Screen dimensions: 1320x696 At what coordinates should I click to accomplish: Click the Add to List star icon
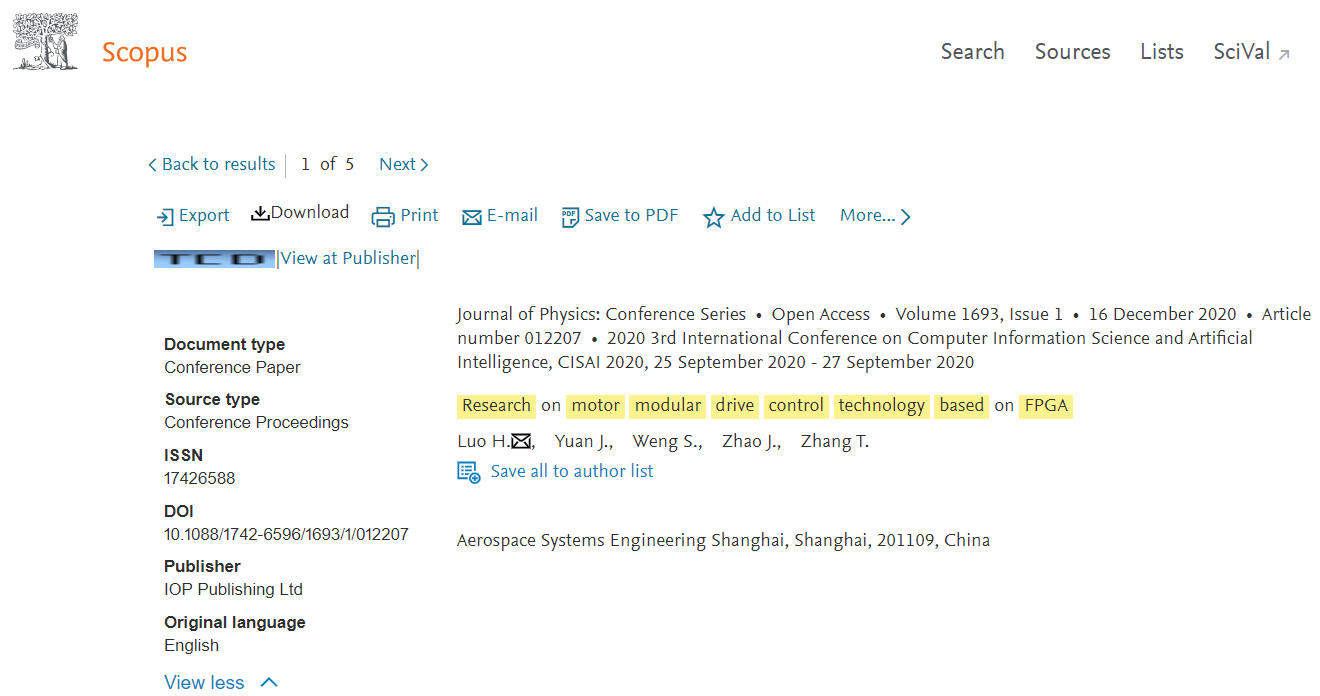tap(713, 217)
